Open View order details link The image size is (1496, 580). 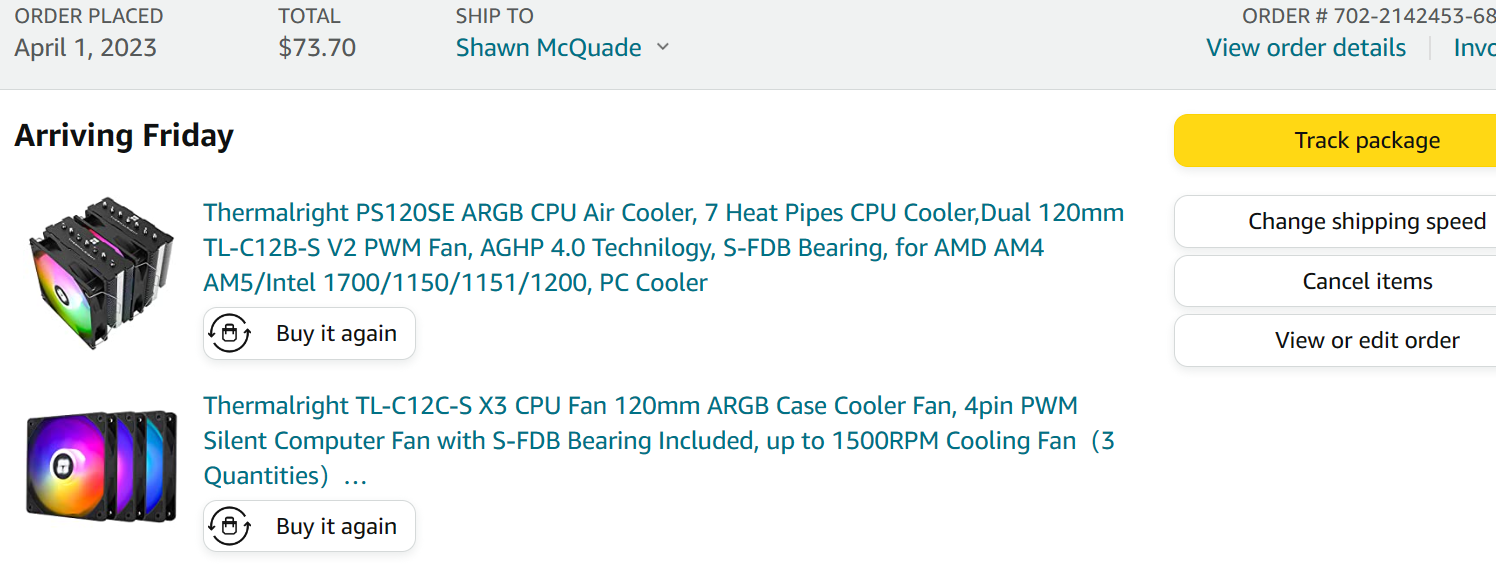tap(1306, 47)
